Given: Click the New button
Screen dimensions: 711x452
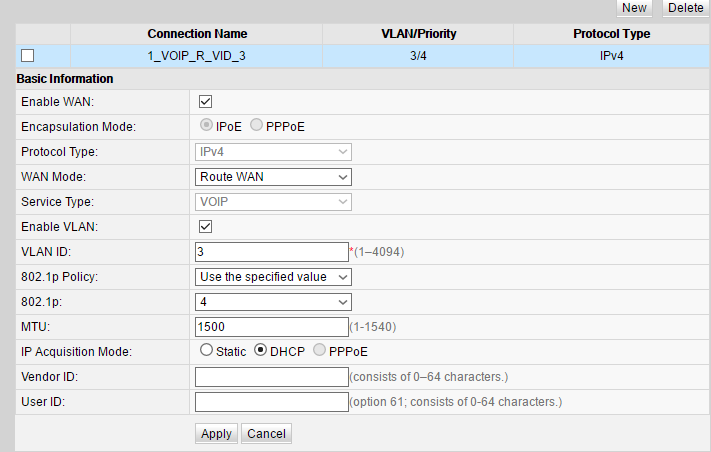Looking at the screenshot, I should click(x=635, y=8).
